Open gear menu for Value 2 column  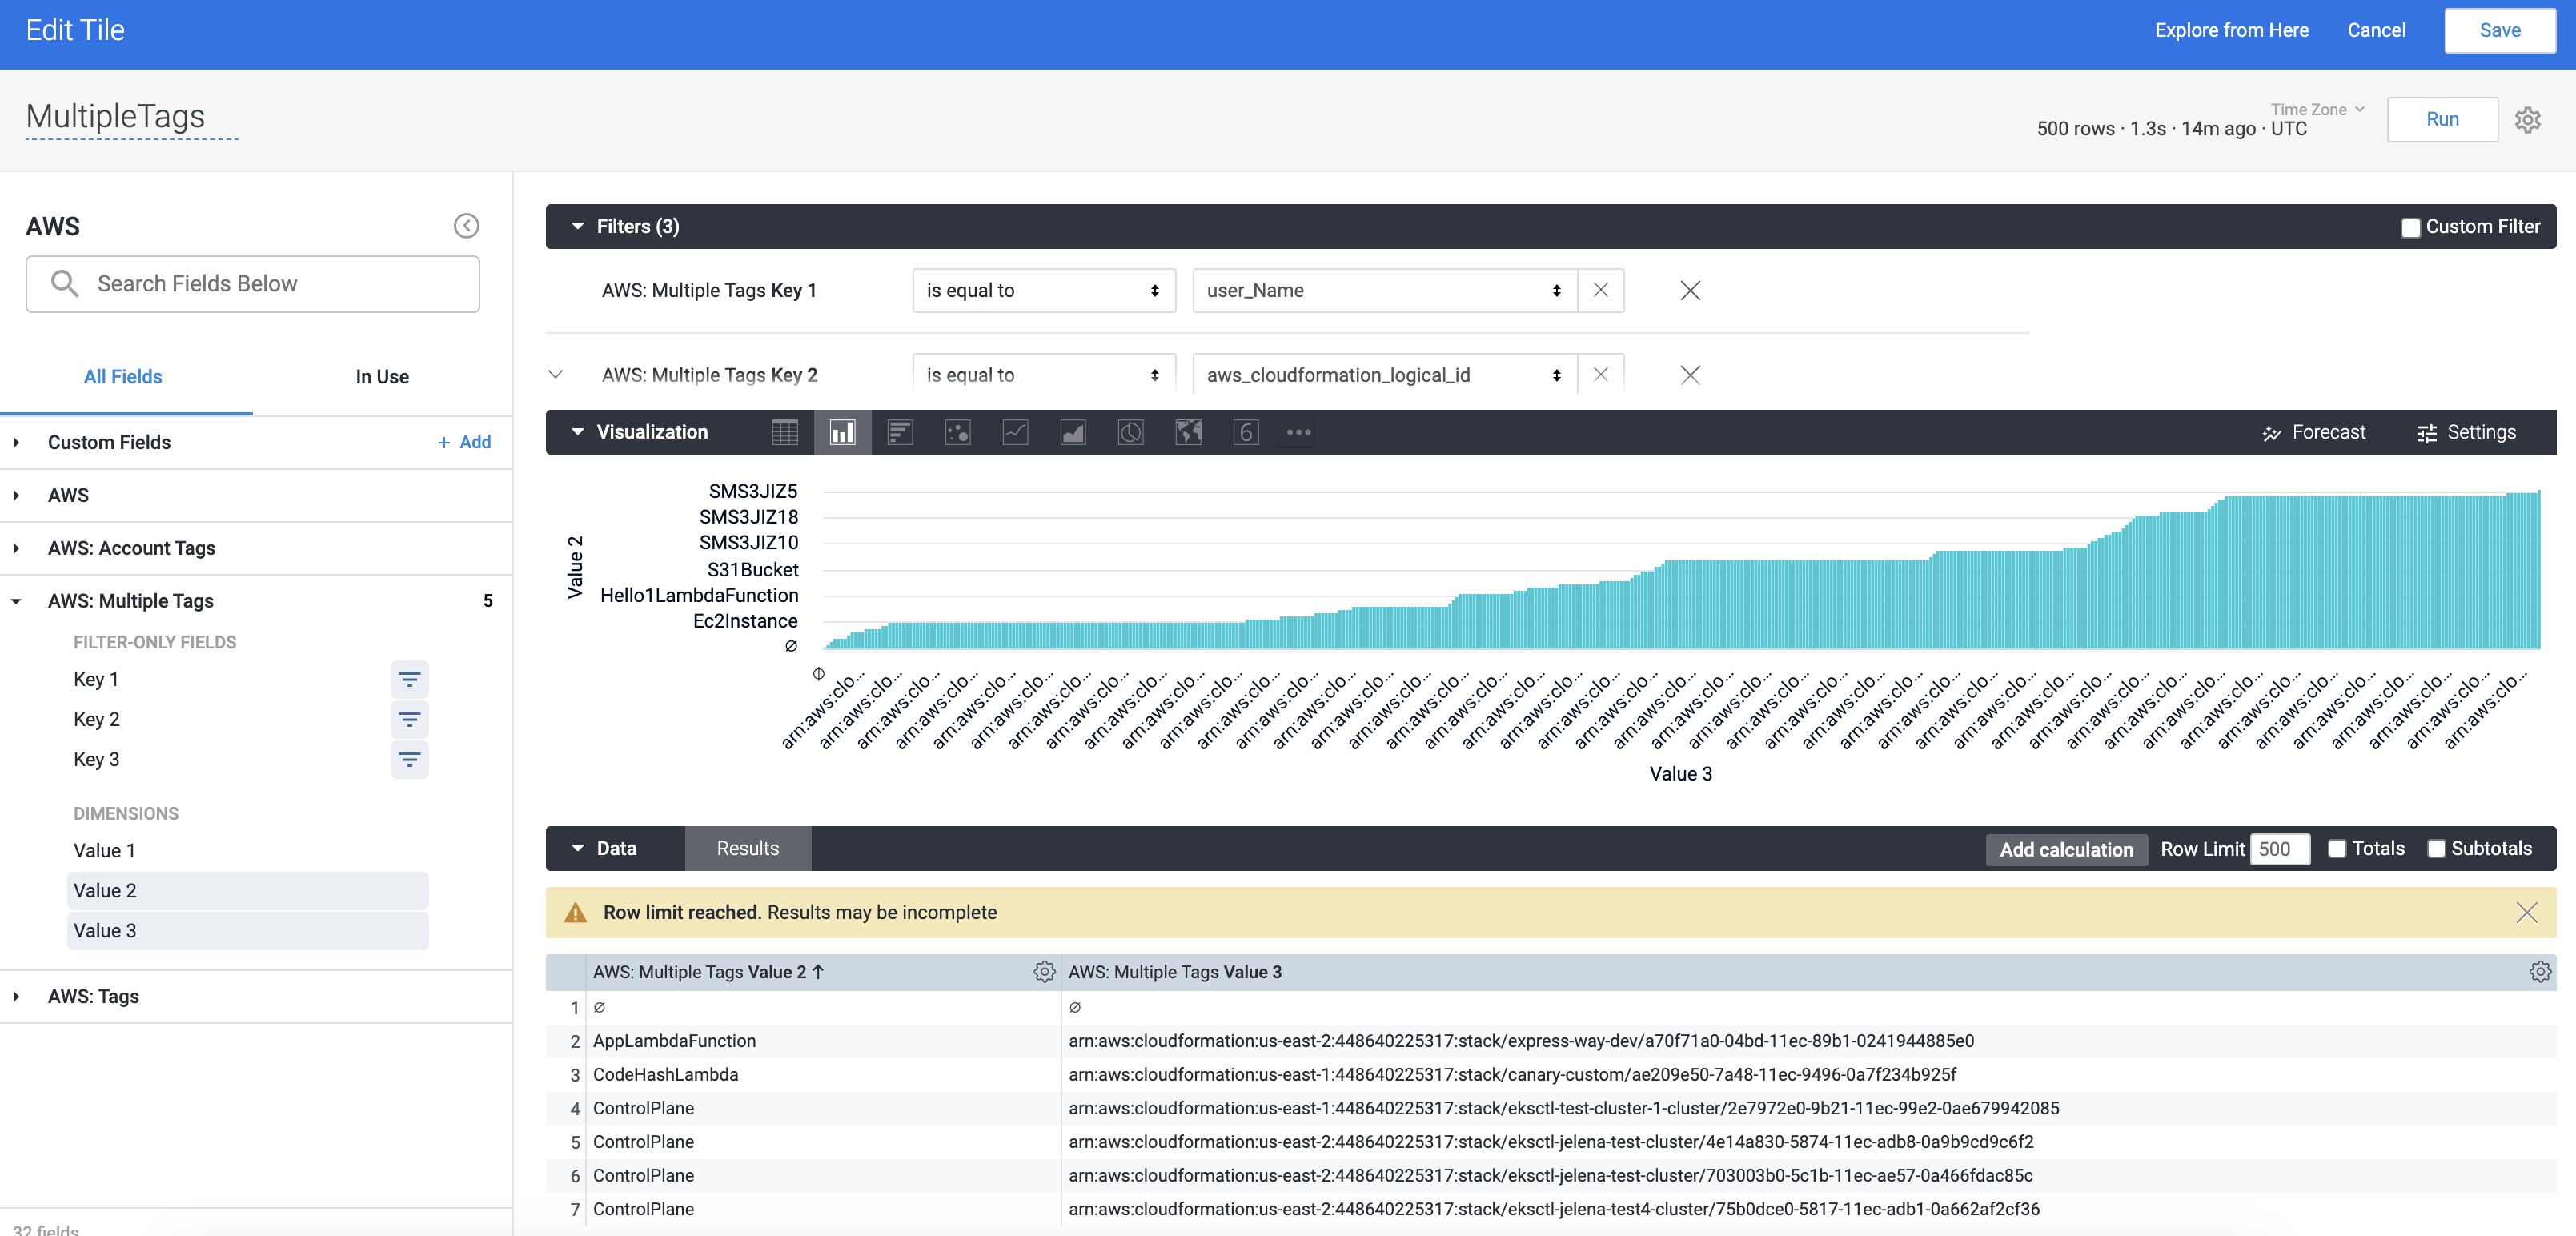point(1044,972)
